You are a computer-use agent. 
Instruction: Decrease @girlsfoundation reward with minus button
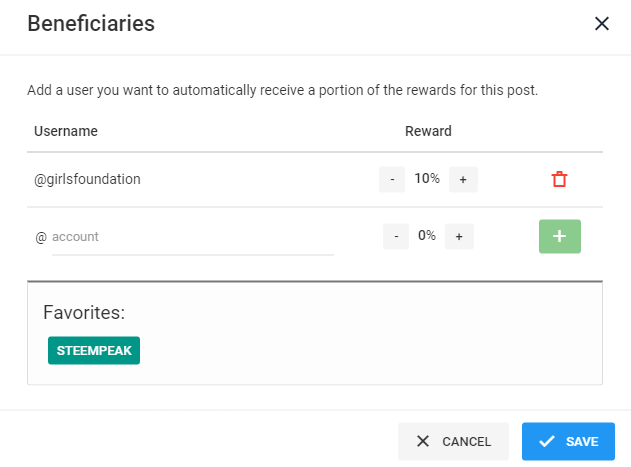click(x=392, y=179)
